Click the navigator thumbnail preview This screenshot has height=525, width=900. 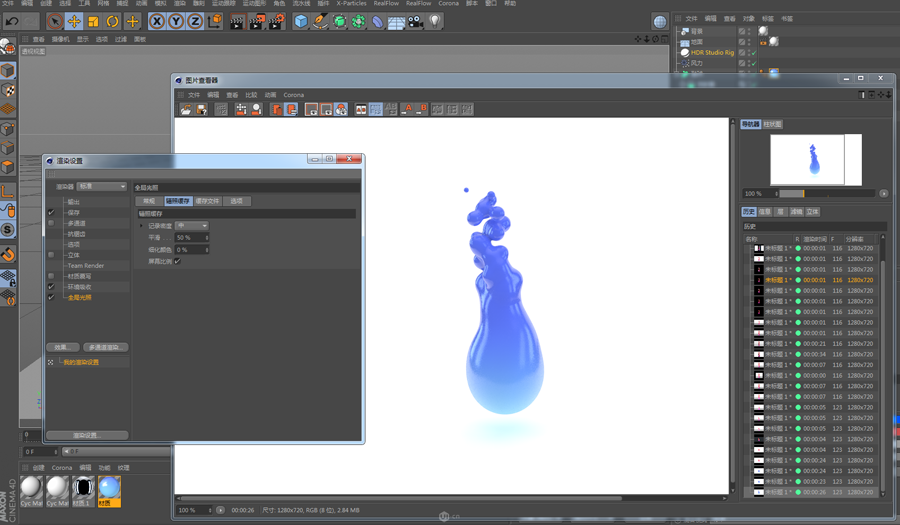816,160
